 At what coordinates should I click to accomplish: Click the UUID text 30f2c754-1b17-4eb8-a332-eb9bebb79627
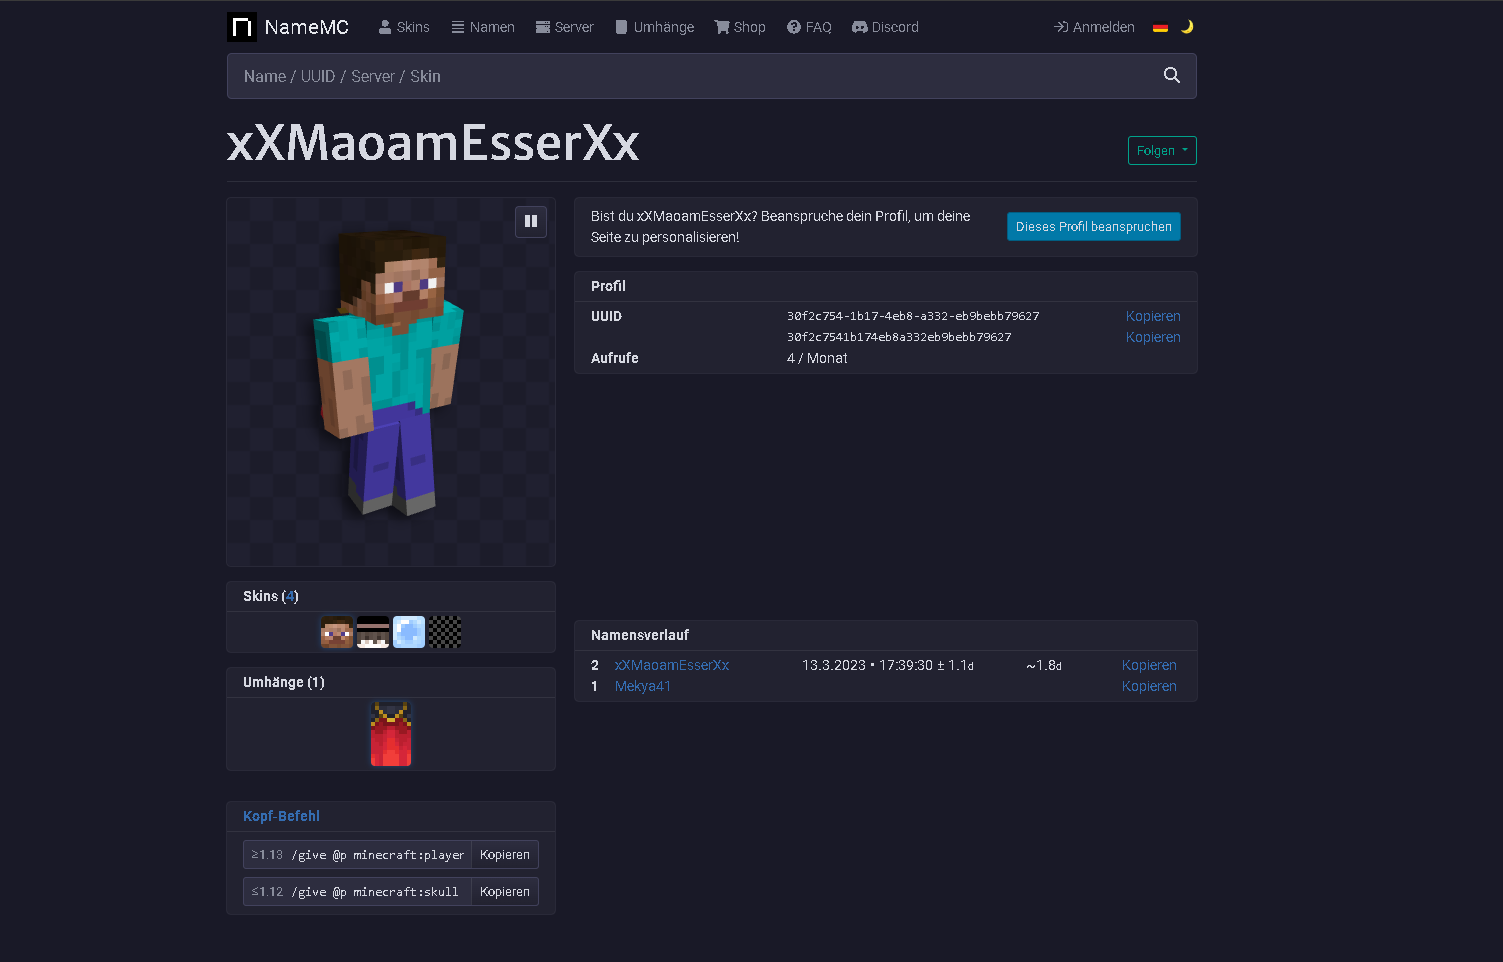tap(913, 316)
